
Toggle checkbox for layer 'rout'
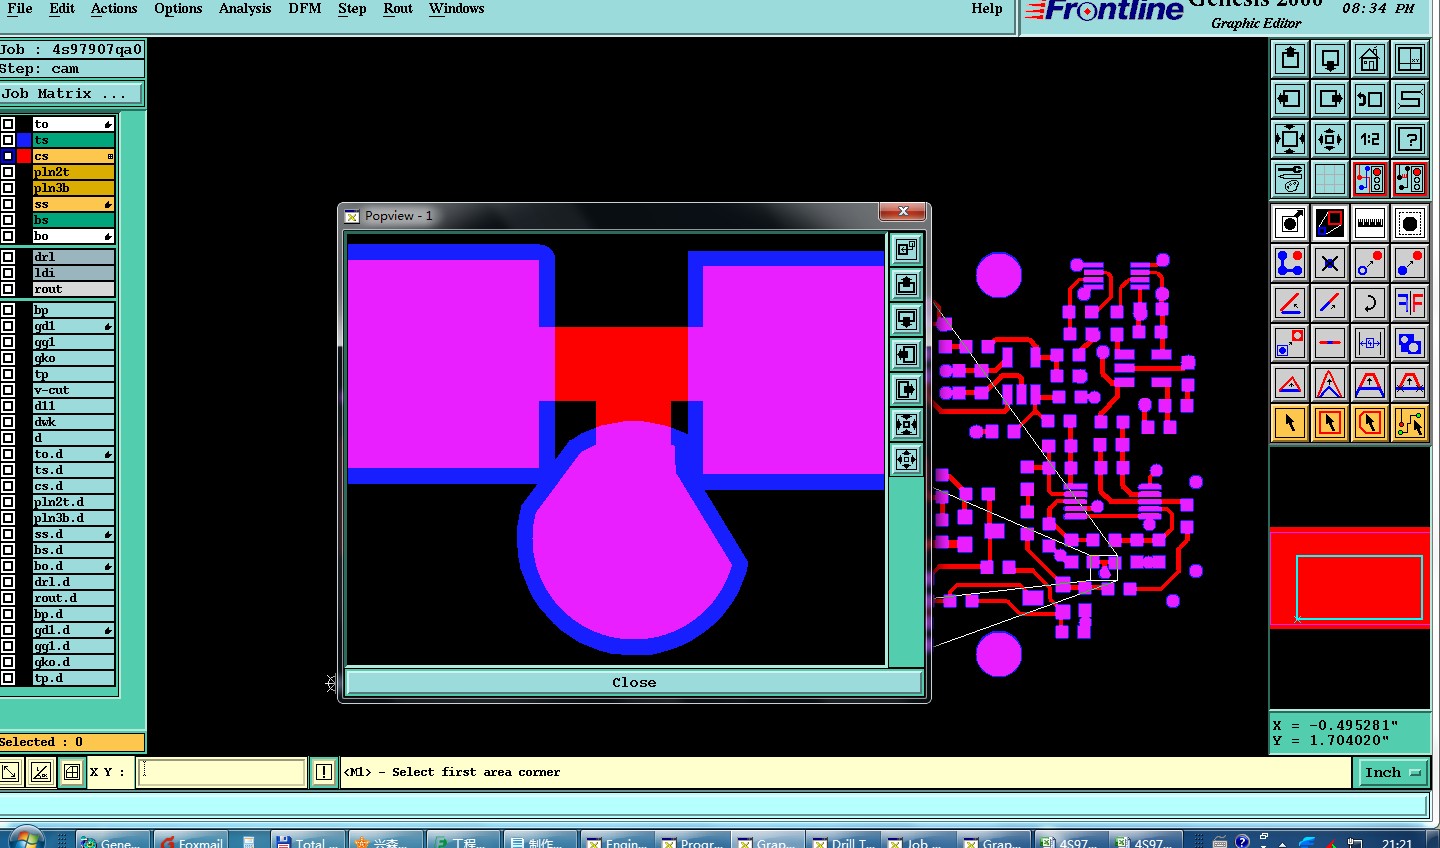[8, 289]
